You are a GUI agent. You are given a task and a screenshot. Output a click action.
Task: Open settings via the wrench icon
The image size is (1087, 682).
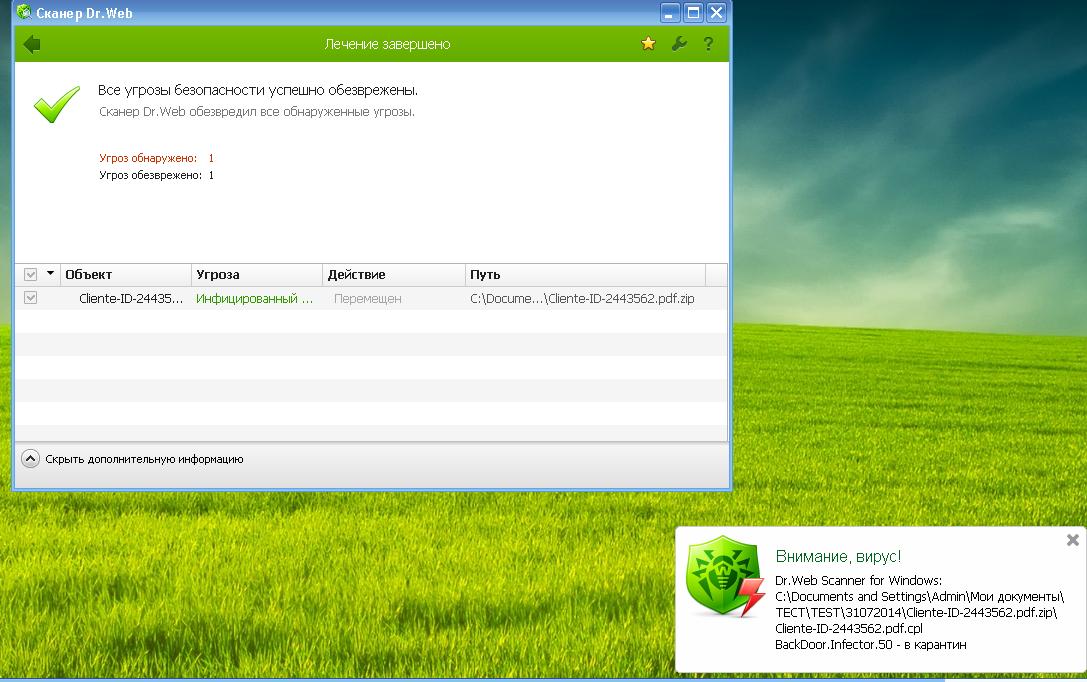(x=678, y=44)
